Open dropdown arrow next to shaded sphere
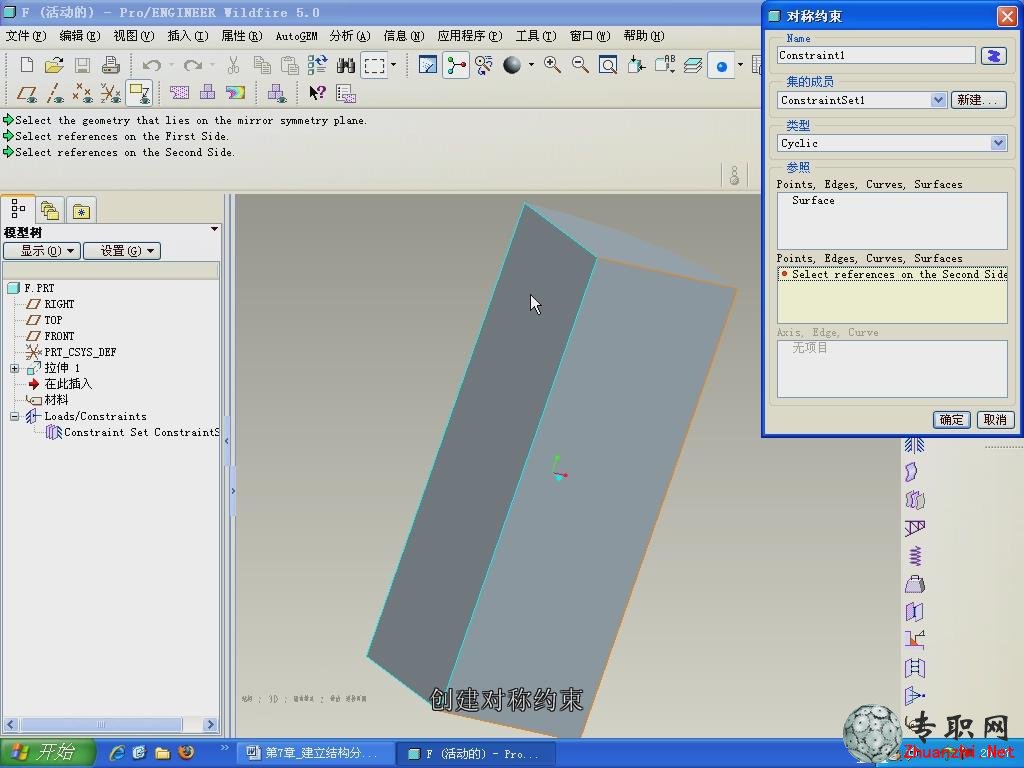 [531, 65]
